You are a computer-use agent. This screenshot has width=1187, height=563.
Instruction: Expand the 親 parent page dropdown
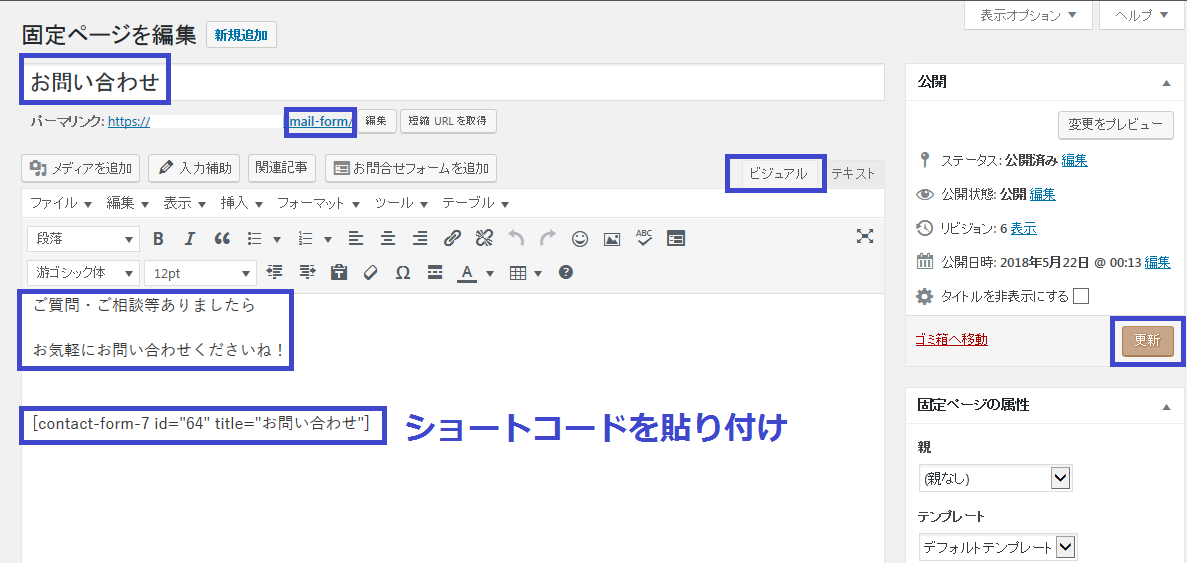click(995, 479)
